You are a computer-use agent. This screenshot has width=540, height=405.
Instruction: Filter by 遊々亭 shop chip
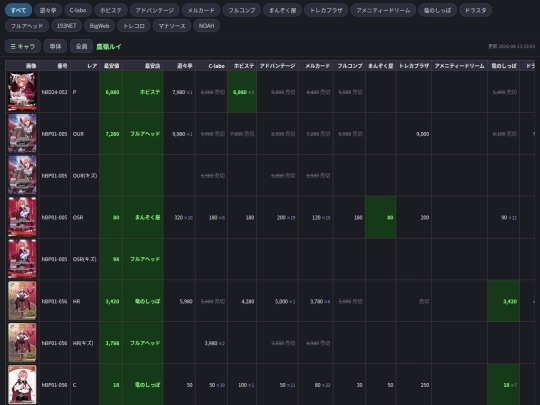pos(48,10)
